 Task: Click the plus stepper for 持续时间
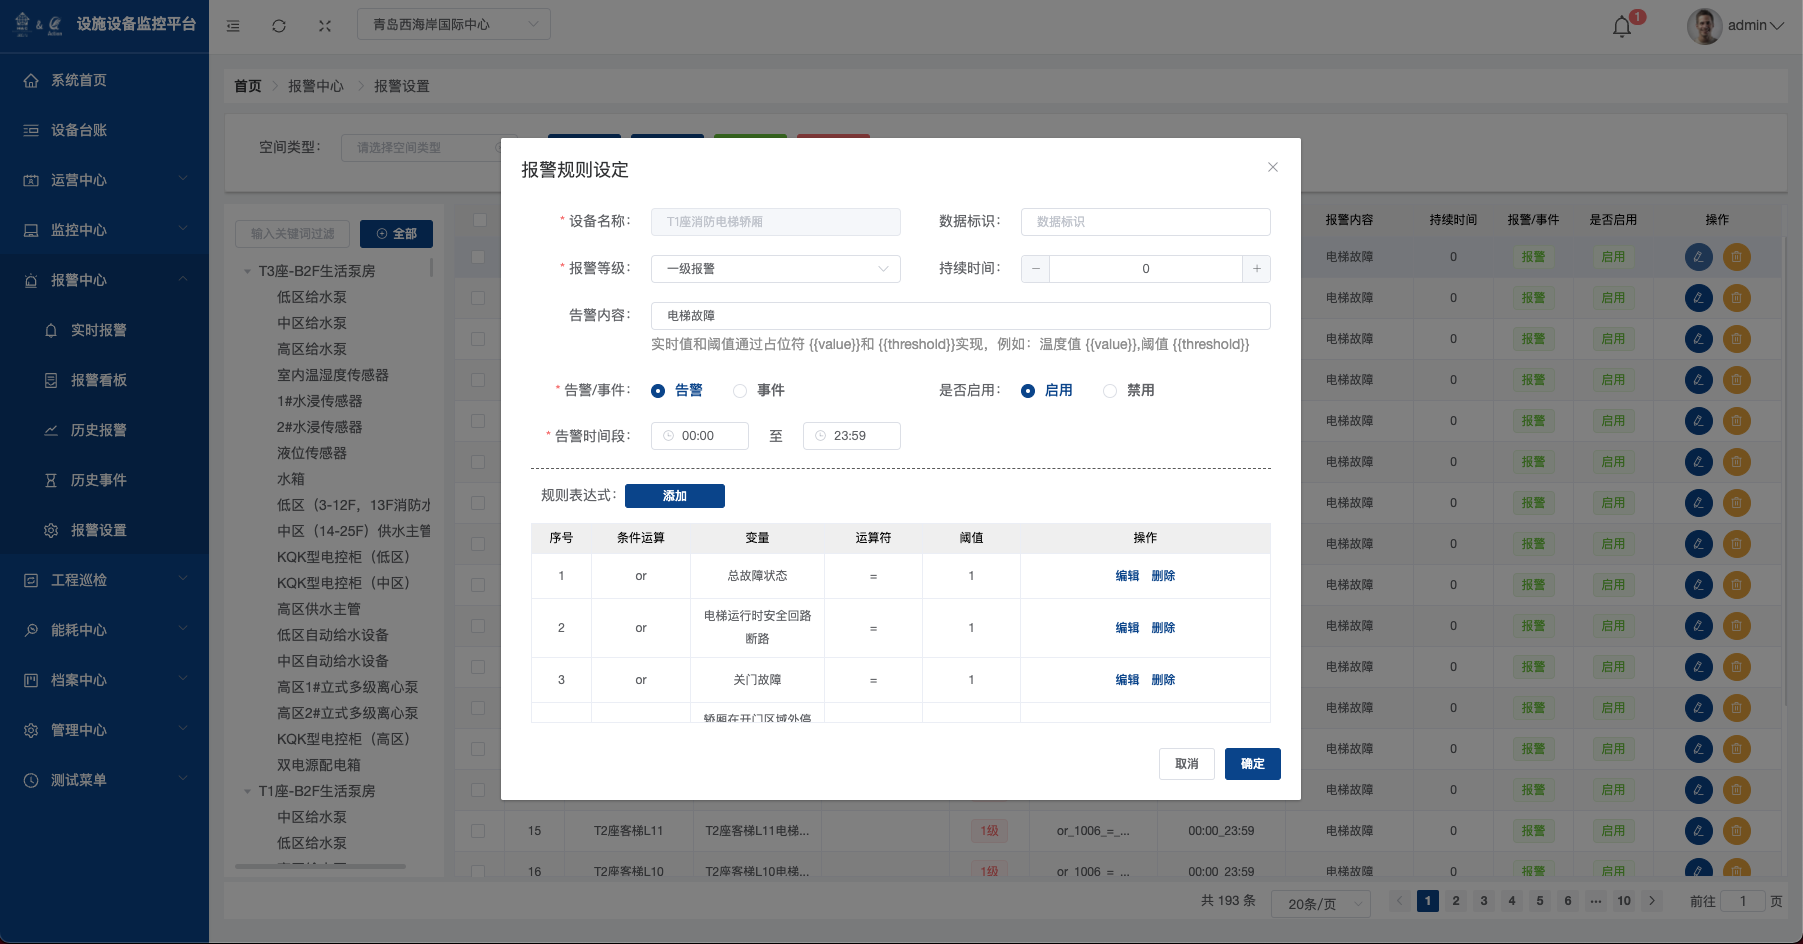[x=1256, y=269]
